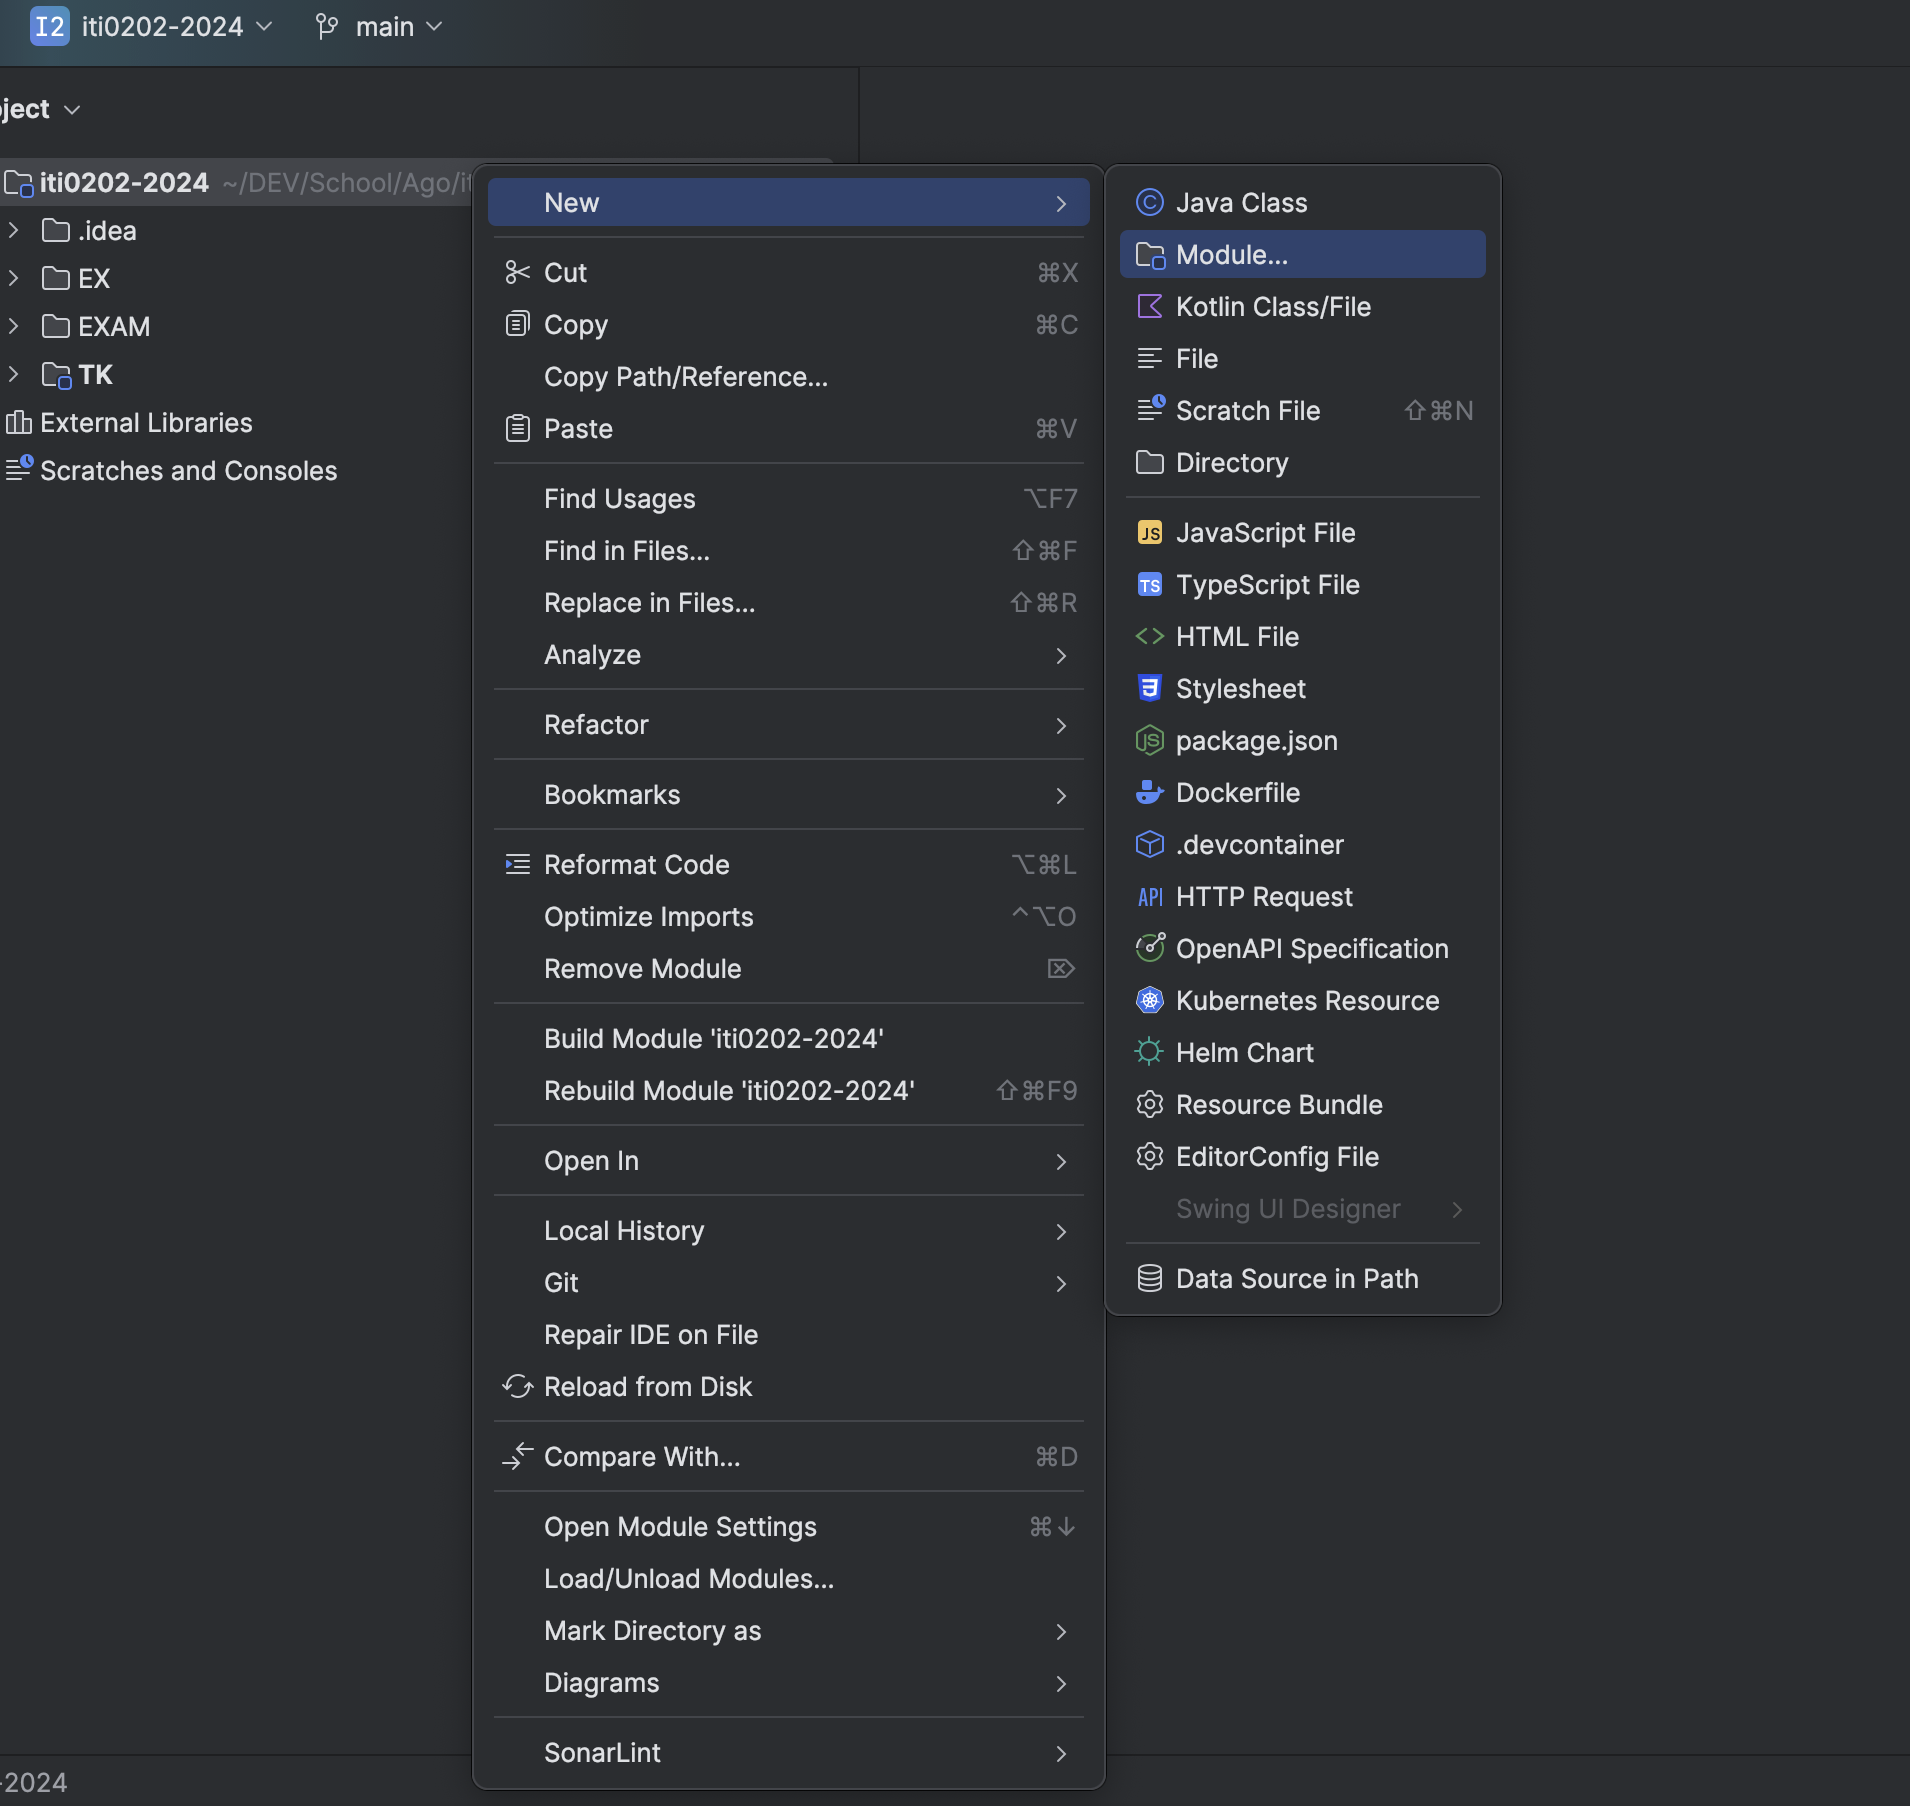This screenshot has height=1806, width=1910.
Task: Create a new JavaScript File
Action: click(x=1265, y=533)
